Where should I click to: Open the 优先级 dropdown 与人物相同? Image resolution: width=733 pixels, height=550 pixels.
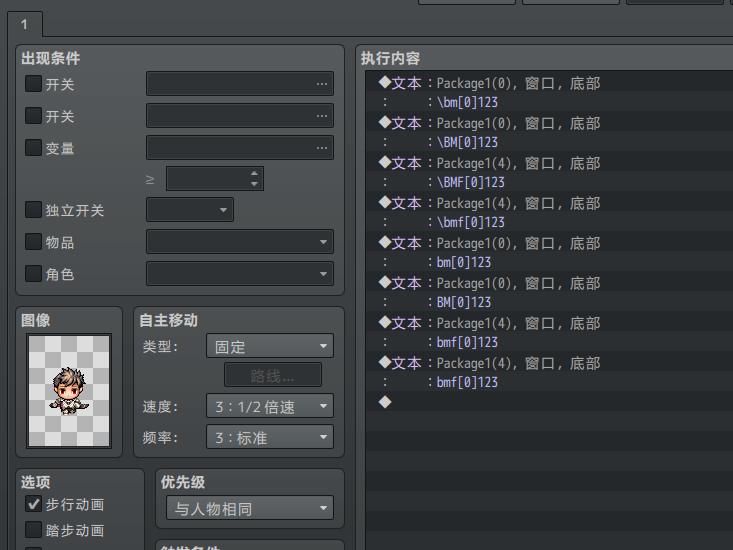250,508
